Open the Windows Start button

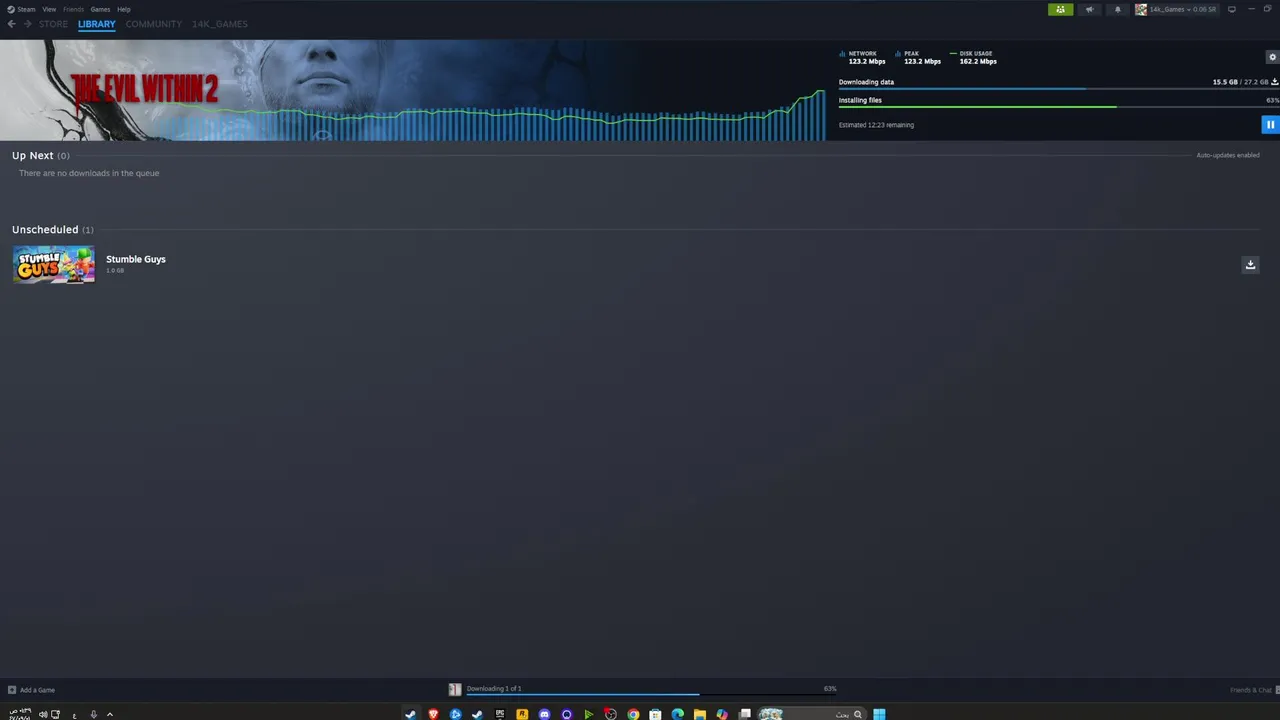click(879, 714)
